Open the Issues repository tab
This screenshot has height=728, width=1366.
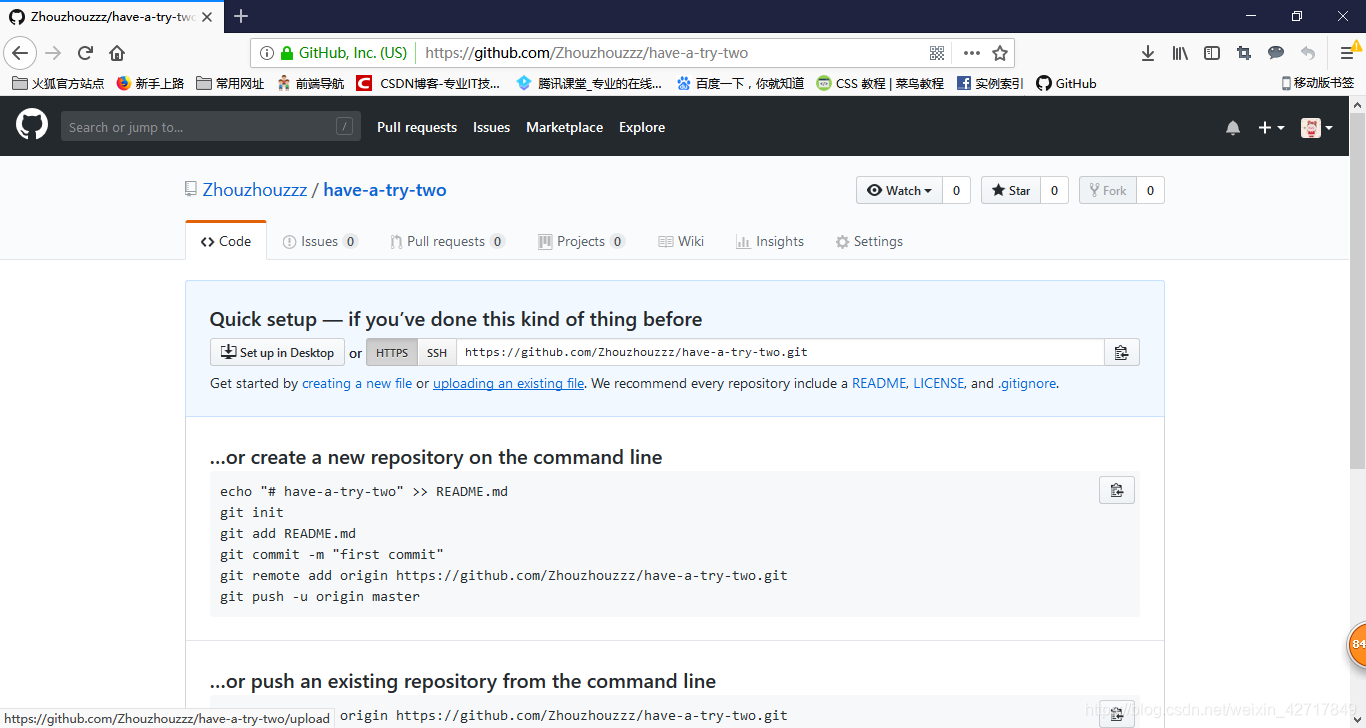(x=320, y=241)
